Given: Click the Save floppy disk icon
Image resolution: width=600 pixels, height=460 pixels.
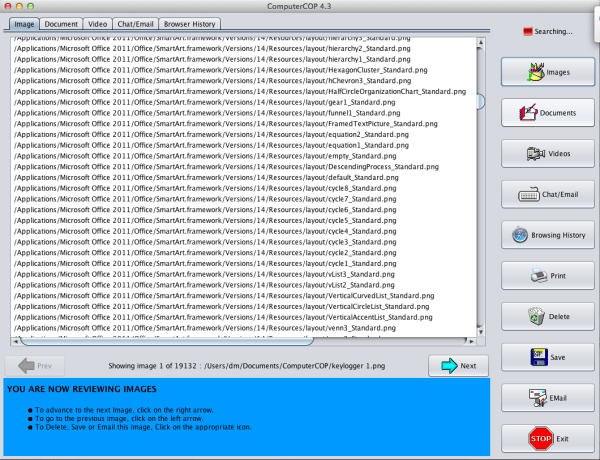Looking at the screenshot, I should tap(539, 357).
